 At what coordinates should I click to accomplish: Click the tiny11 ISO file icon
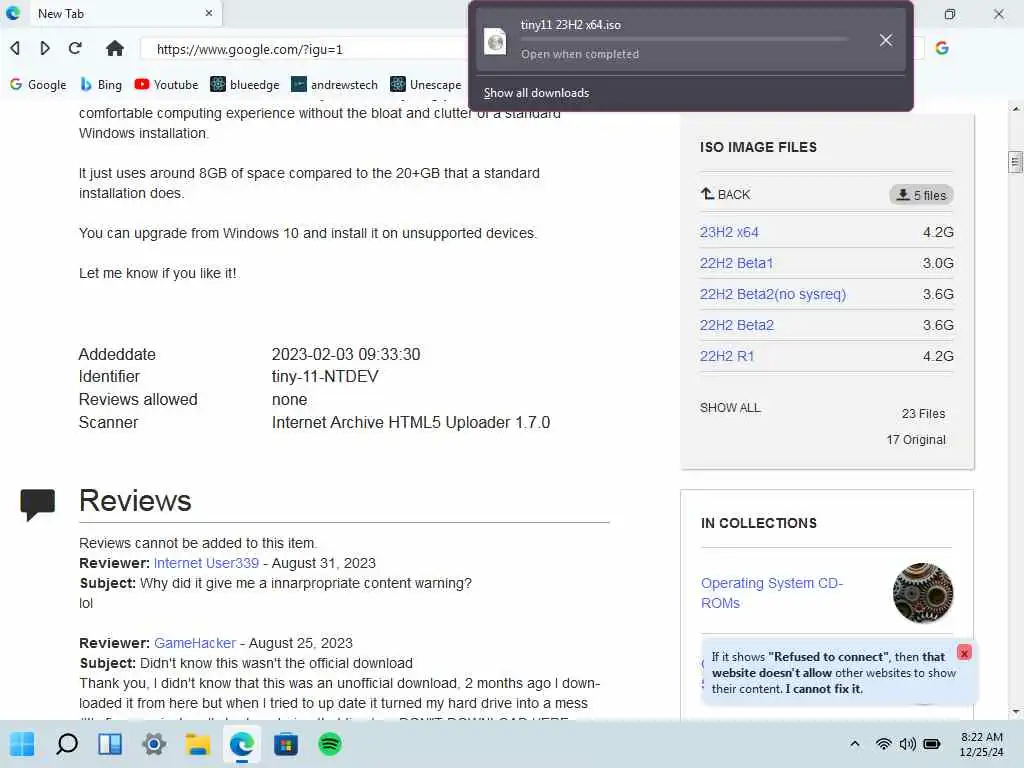496,41
